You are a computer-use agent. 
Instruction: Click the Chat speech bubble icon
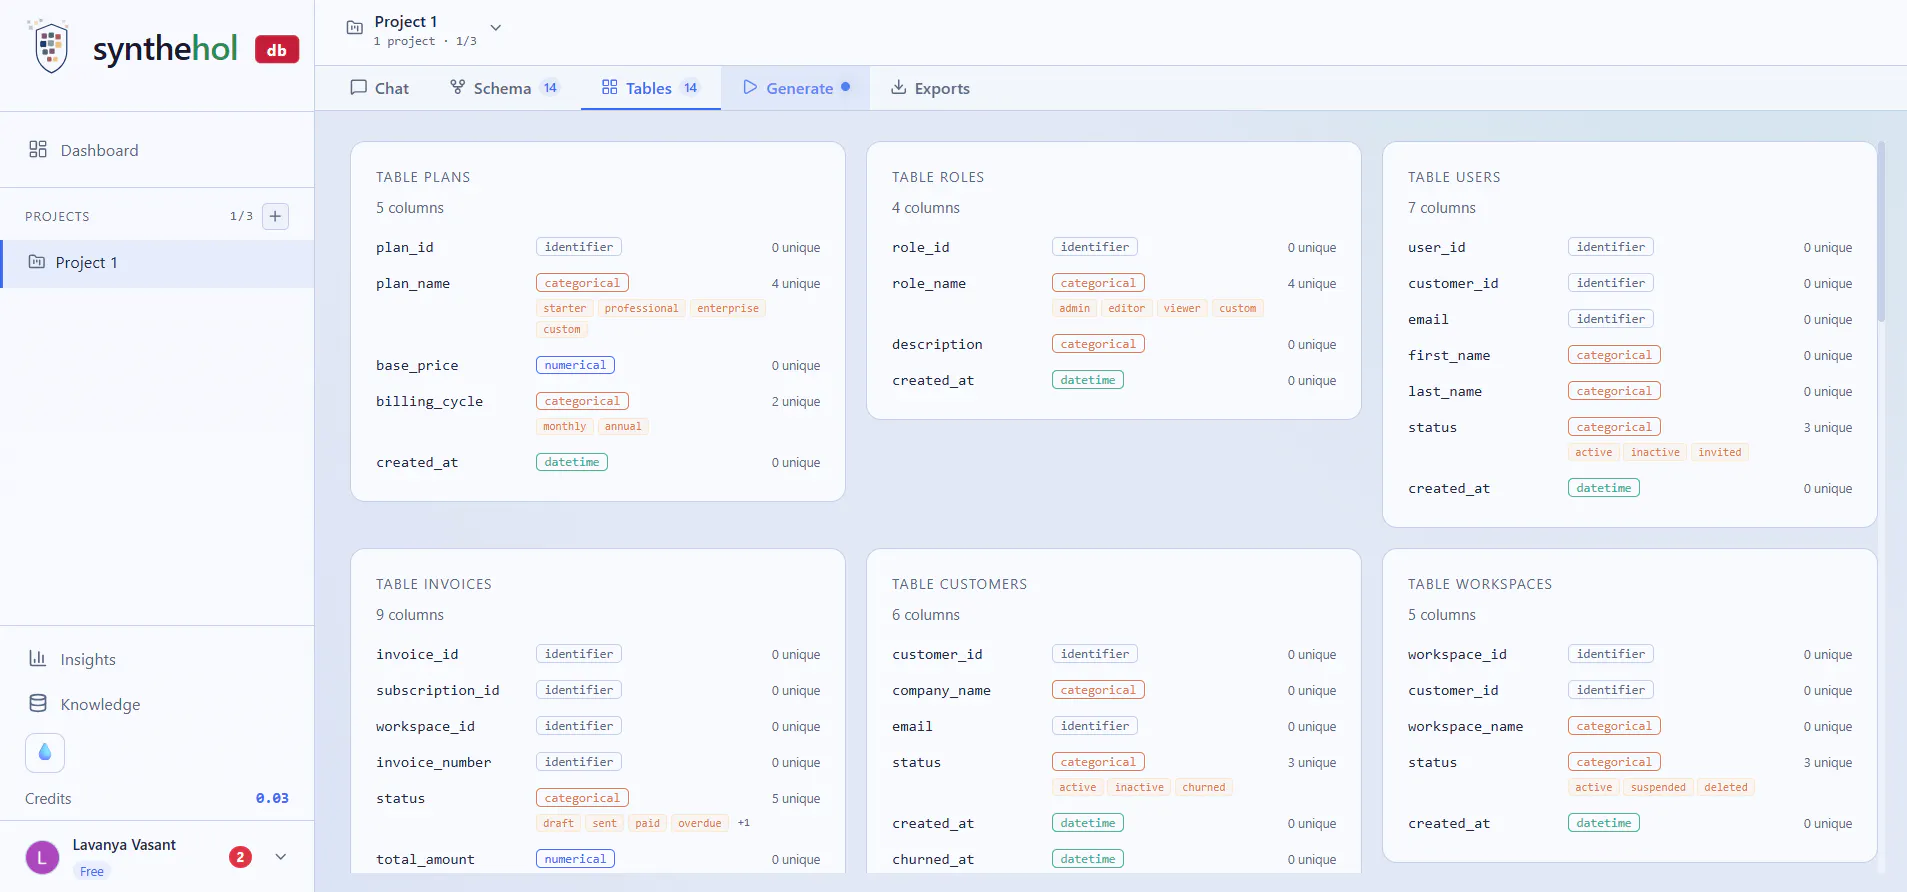(359, 87)
